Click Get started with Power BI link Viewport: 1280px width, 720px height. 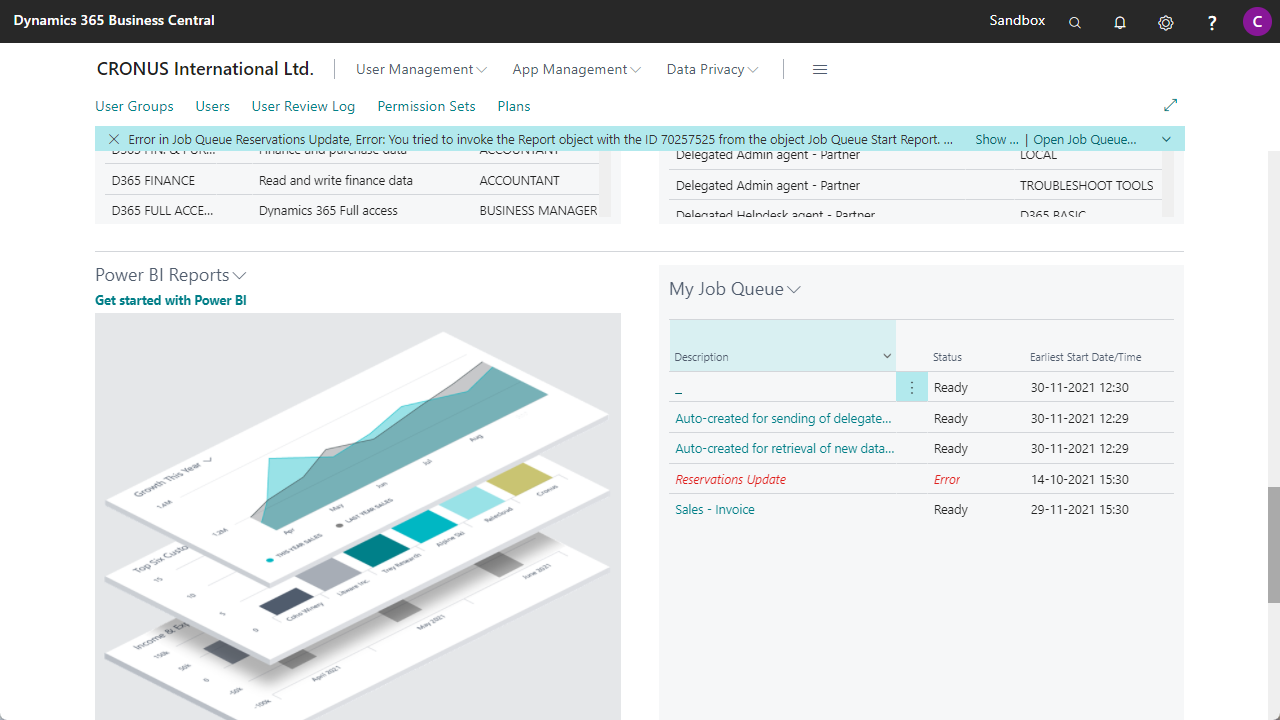click(171, 300)
